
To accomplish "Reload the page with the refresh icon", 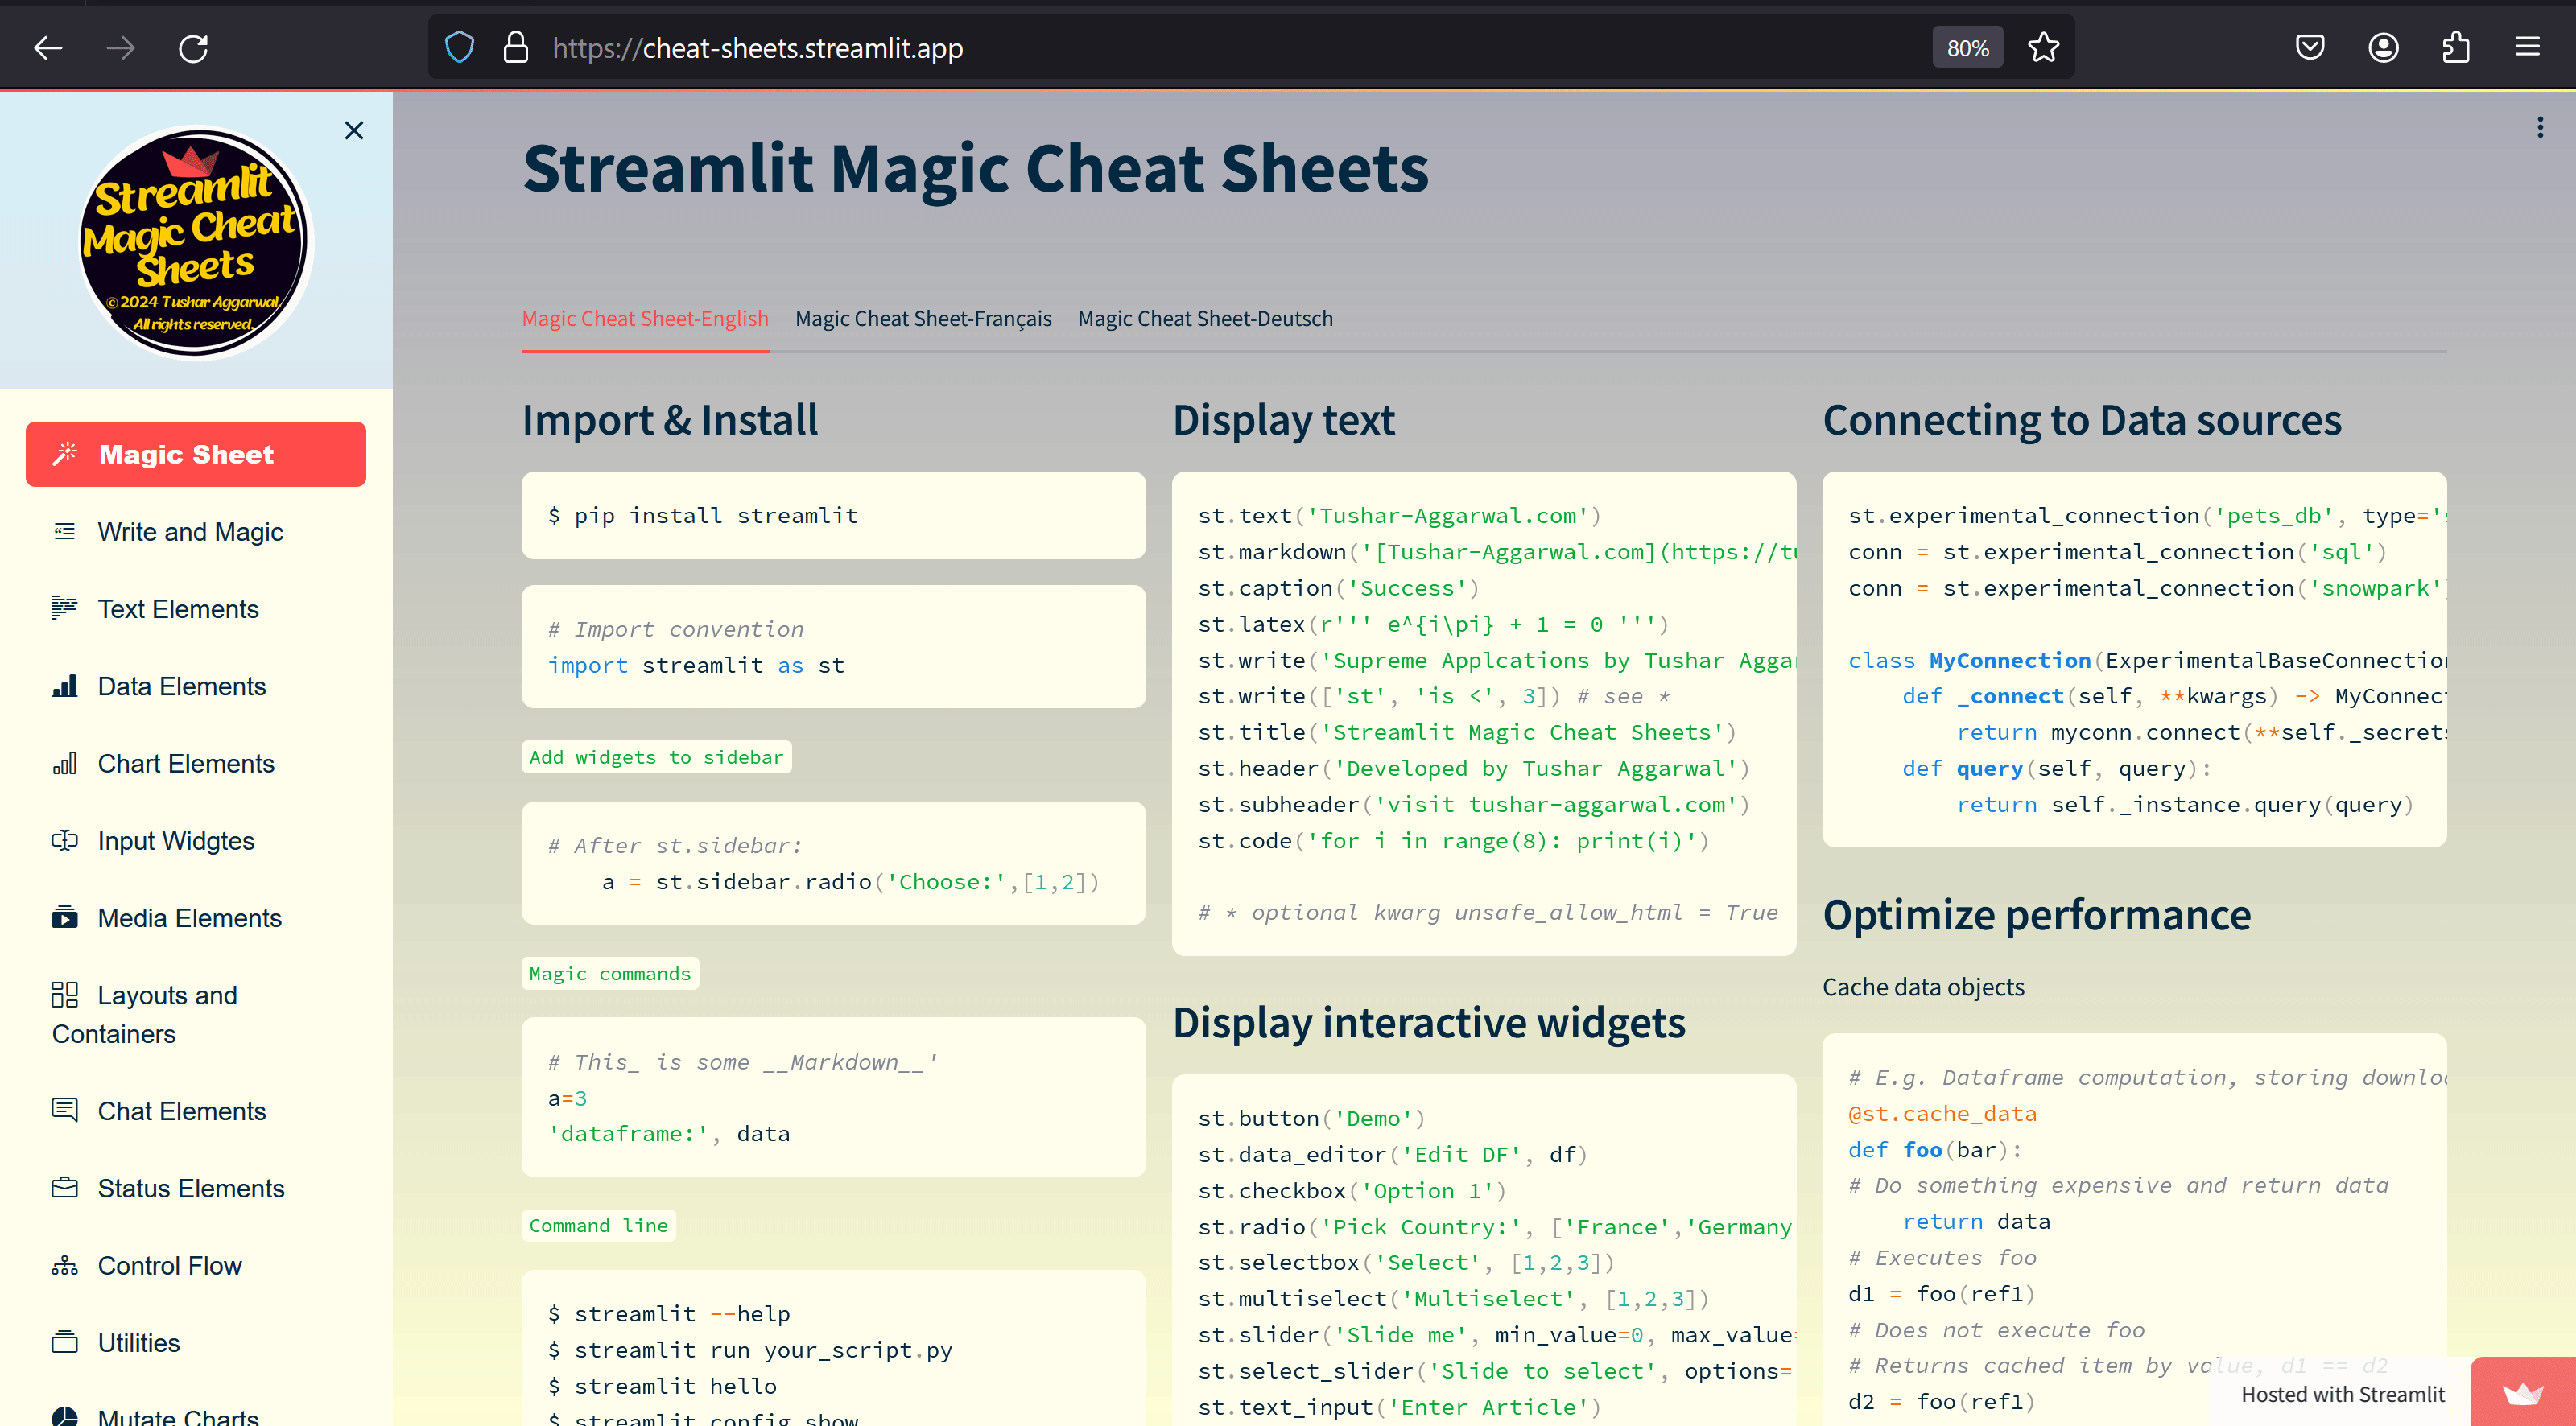I will click(x=193, y=47).
